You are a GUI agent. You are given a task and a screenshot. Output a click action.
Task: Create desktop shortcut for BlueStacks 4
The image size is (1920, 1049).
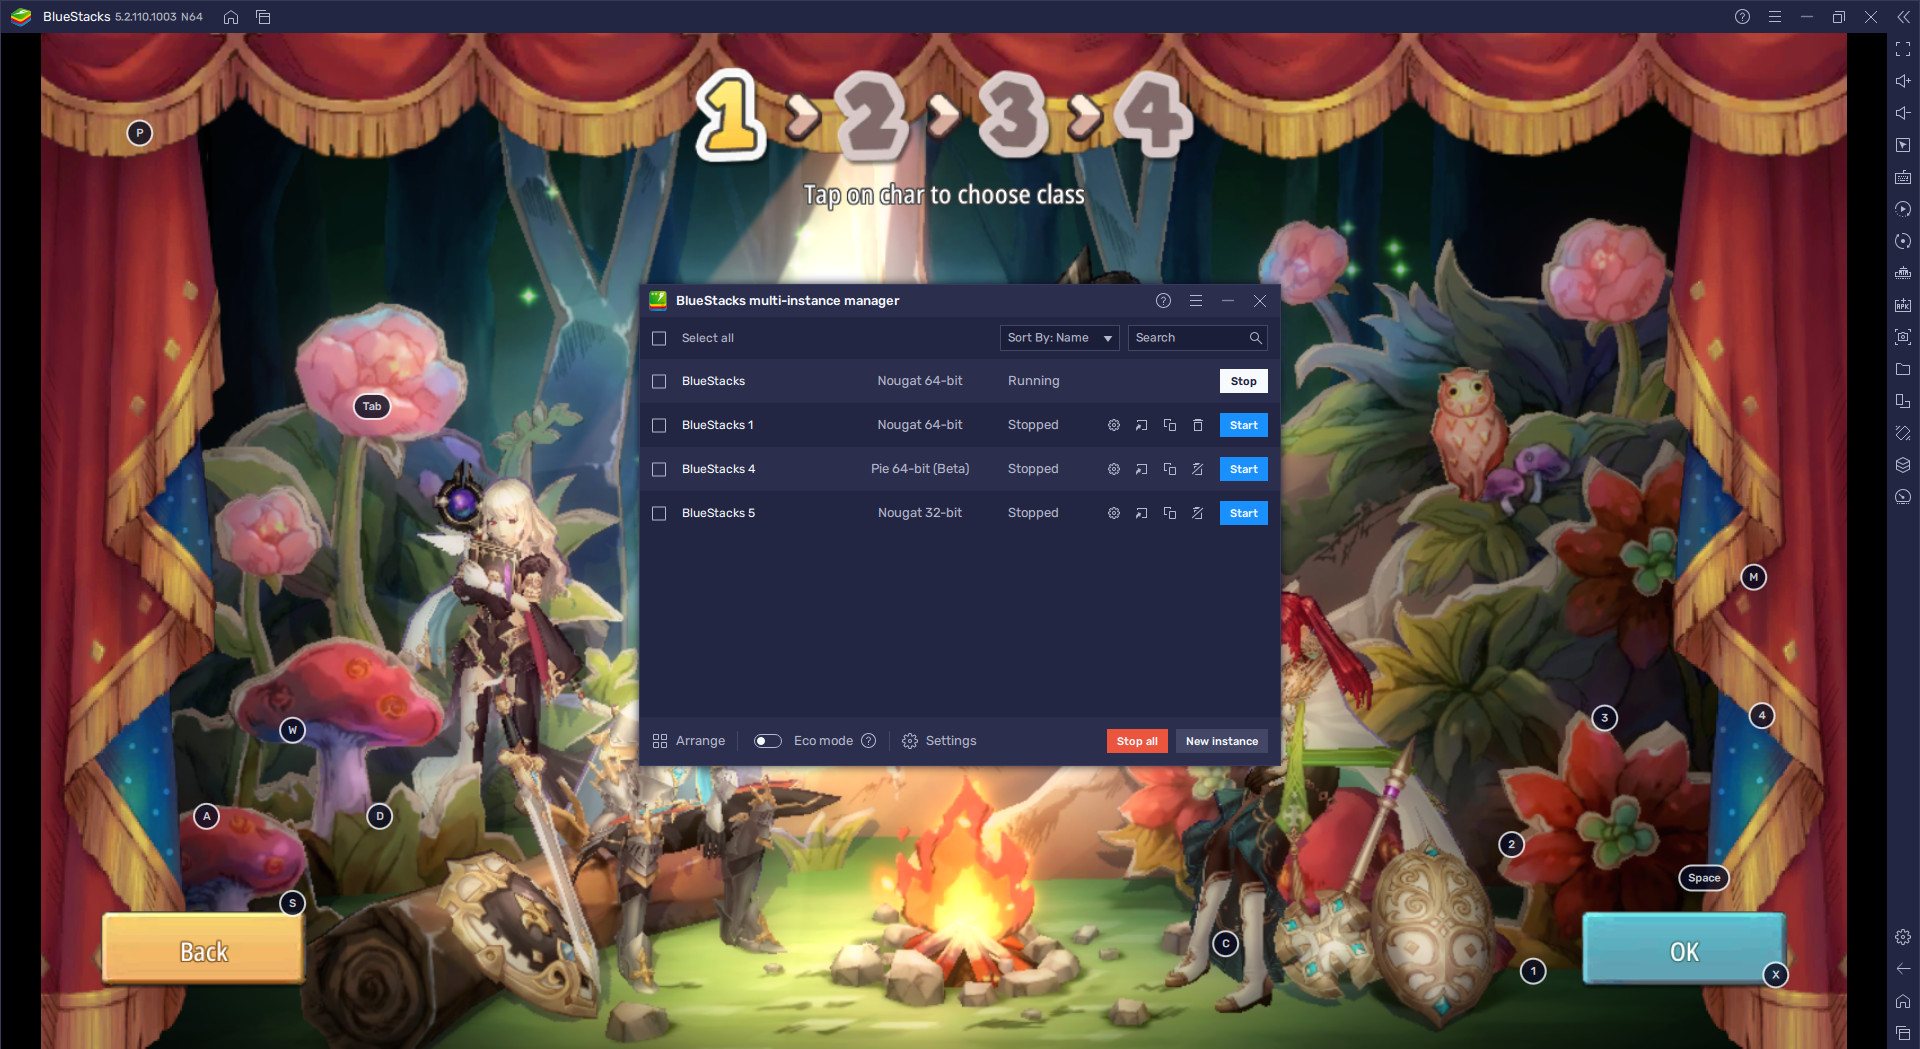tap(1141, 469)
